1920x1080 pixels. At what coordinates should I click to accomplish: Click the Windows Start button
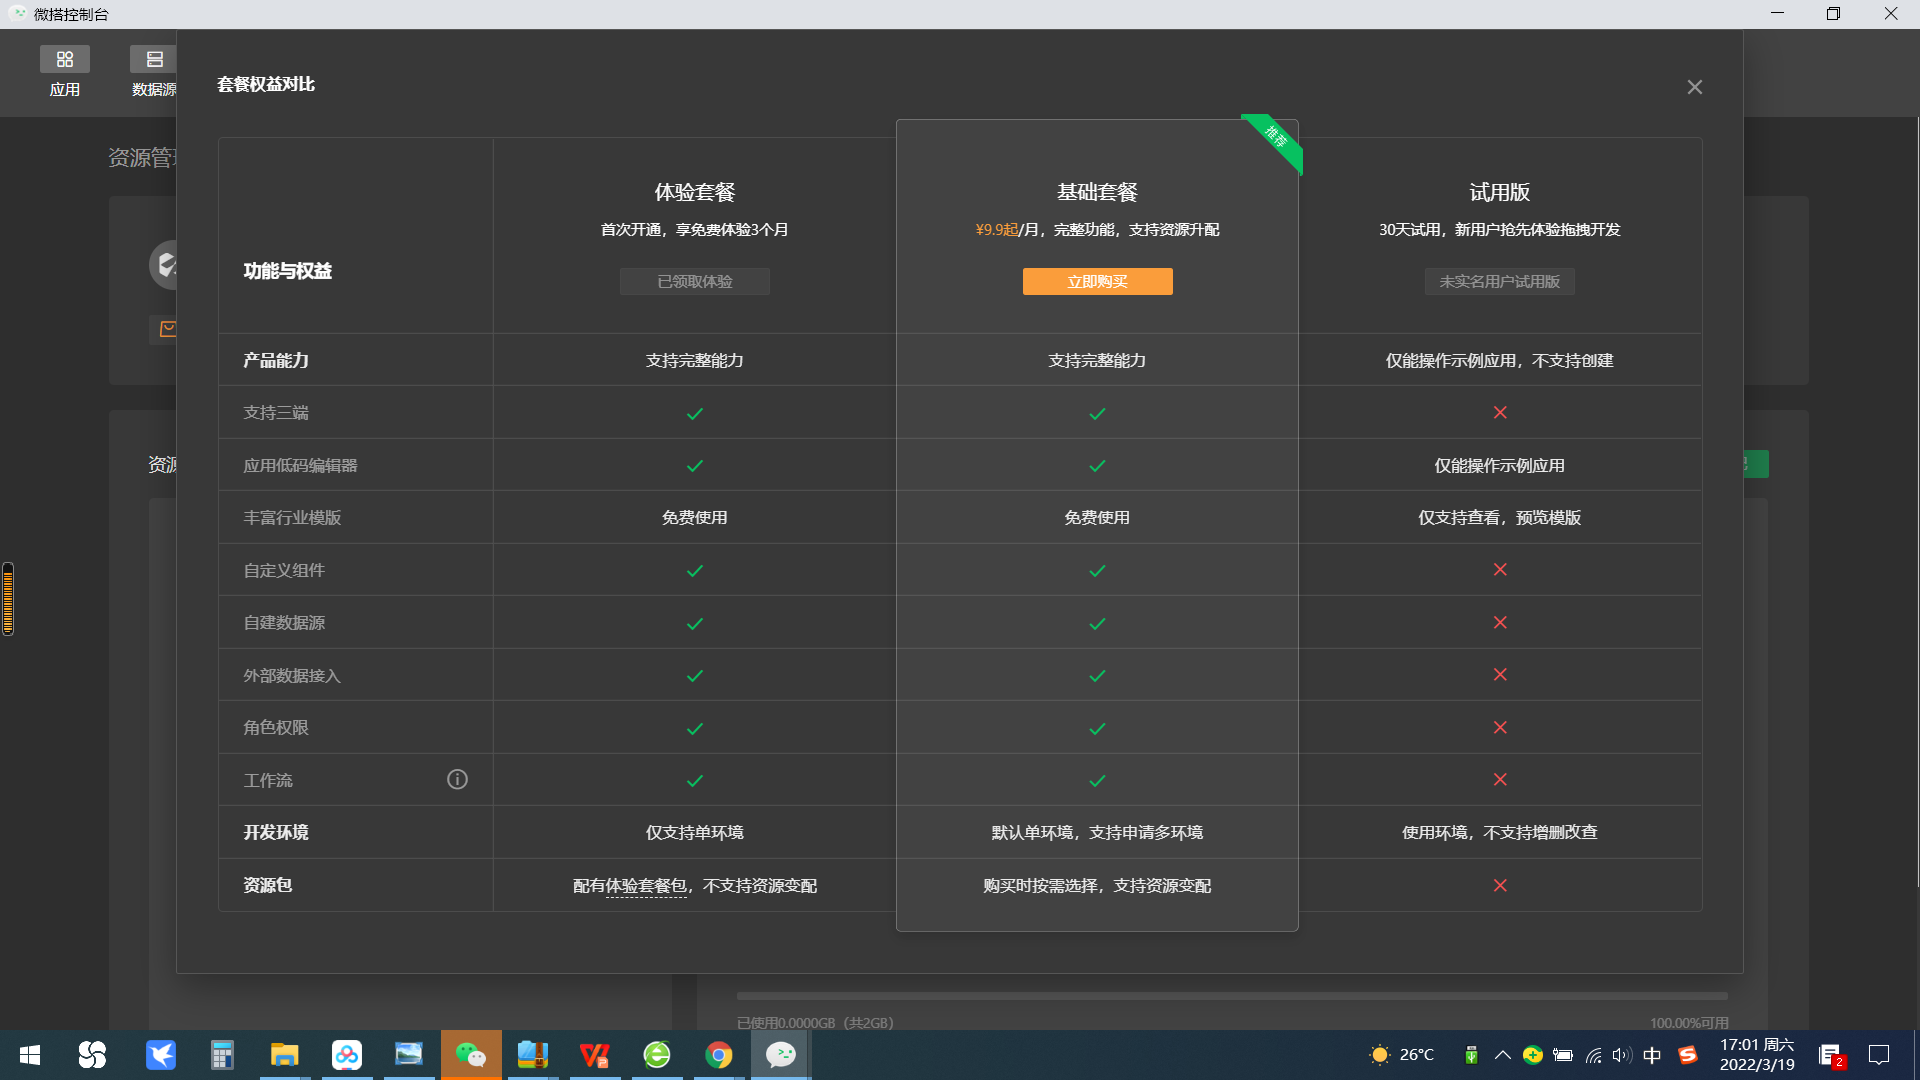pos(30,1055)
